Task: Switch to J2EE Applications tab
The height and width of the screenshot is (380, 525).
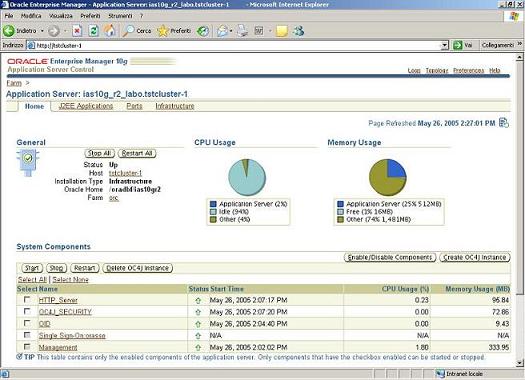Action: [x=86, y=106]
